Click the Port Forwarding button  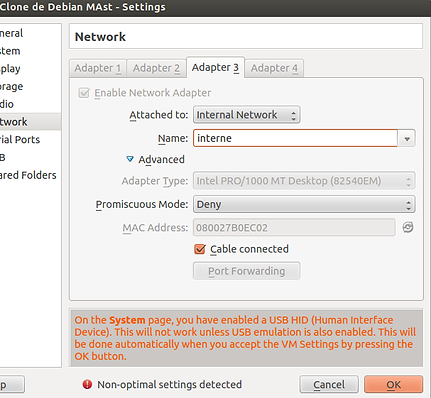(247, 271)
